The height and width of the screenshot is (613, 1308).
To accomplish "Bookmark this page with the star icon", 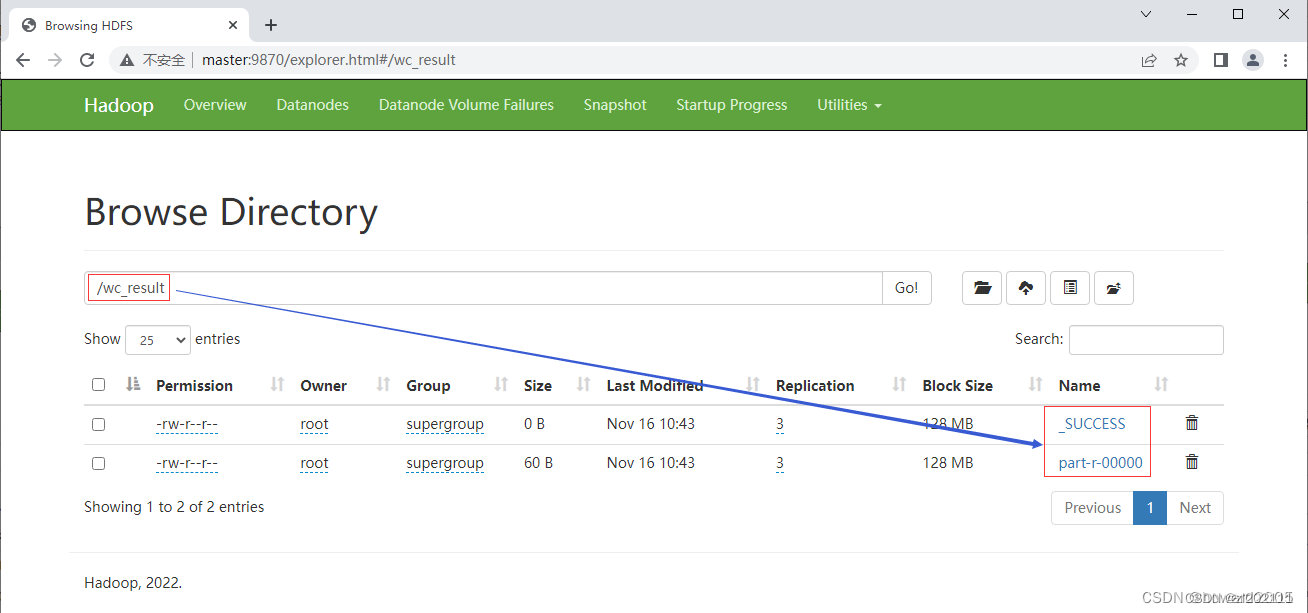I will (1181, 60).
